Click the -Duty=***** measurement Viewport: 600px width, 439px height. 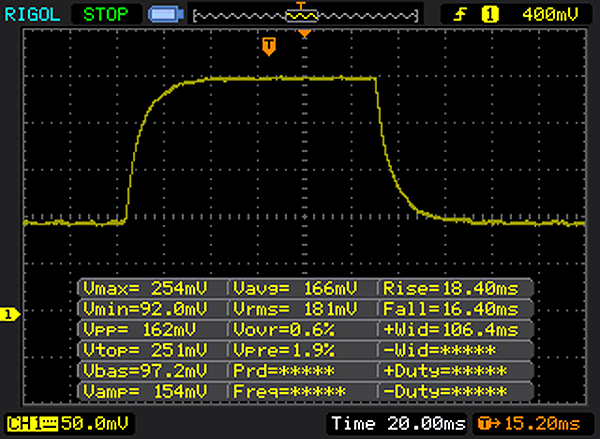tap(445, 391)
